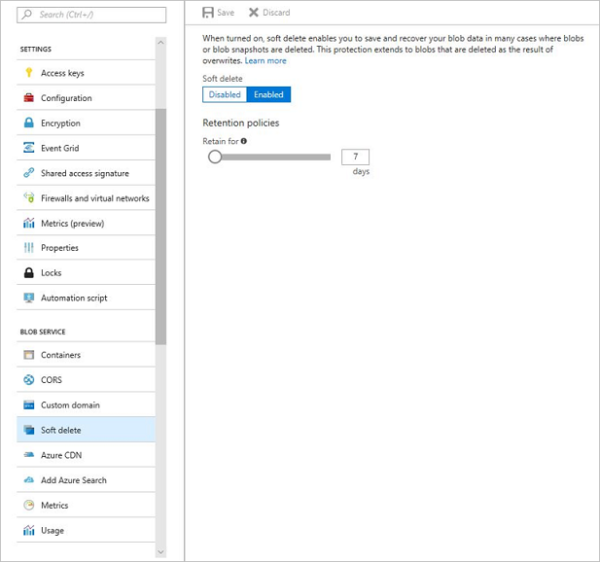This screenshot has height=562, width=600.
Task: Open the Custom domain settings
Action: [x=86, y=405]
